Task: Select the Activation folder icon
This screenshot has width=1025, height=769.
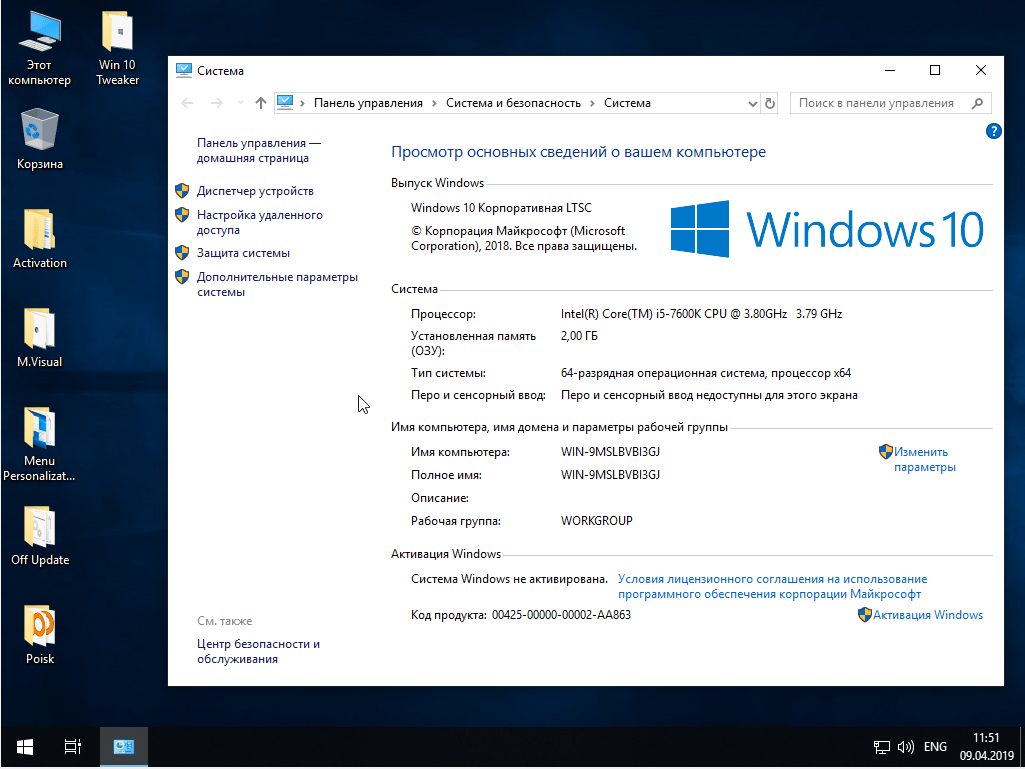Action: (x=40, y=239)
